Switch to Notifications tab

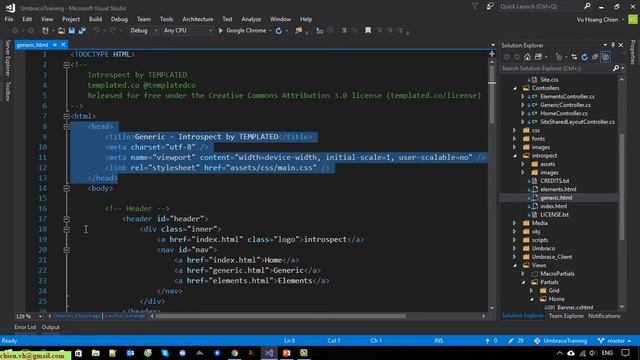[604, 316]
